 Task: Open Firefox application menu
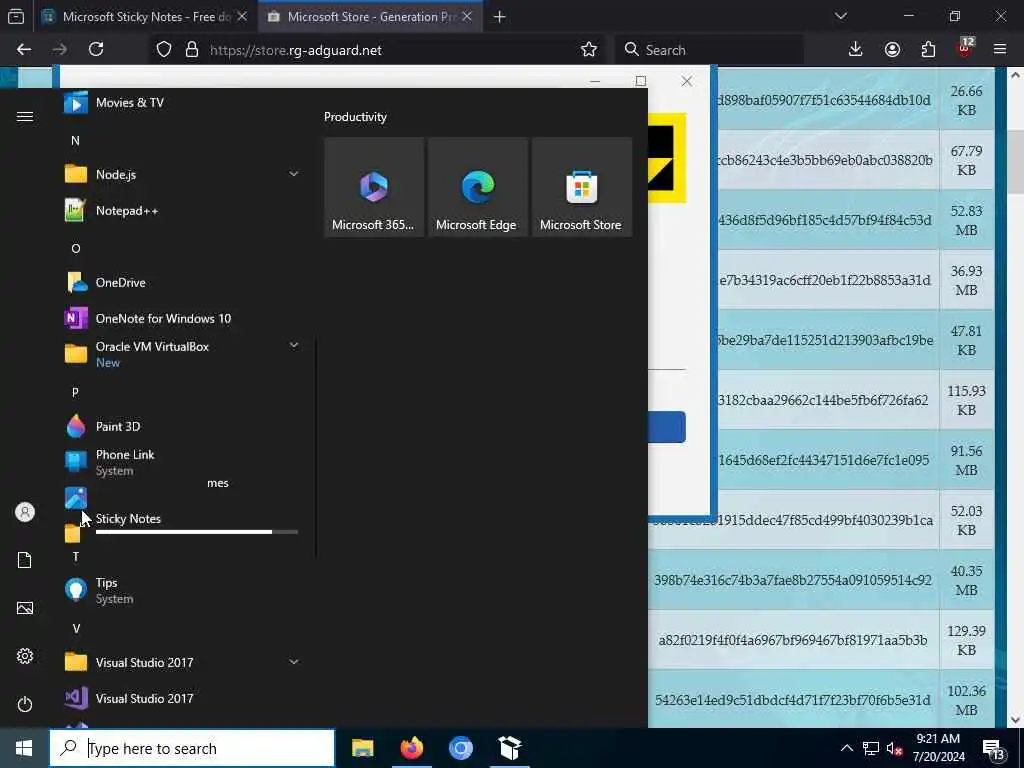coord(1000,50)
